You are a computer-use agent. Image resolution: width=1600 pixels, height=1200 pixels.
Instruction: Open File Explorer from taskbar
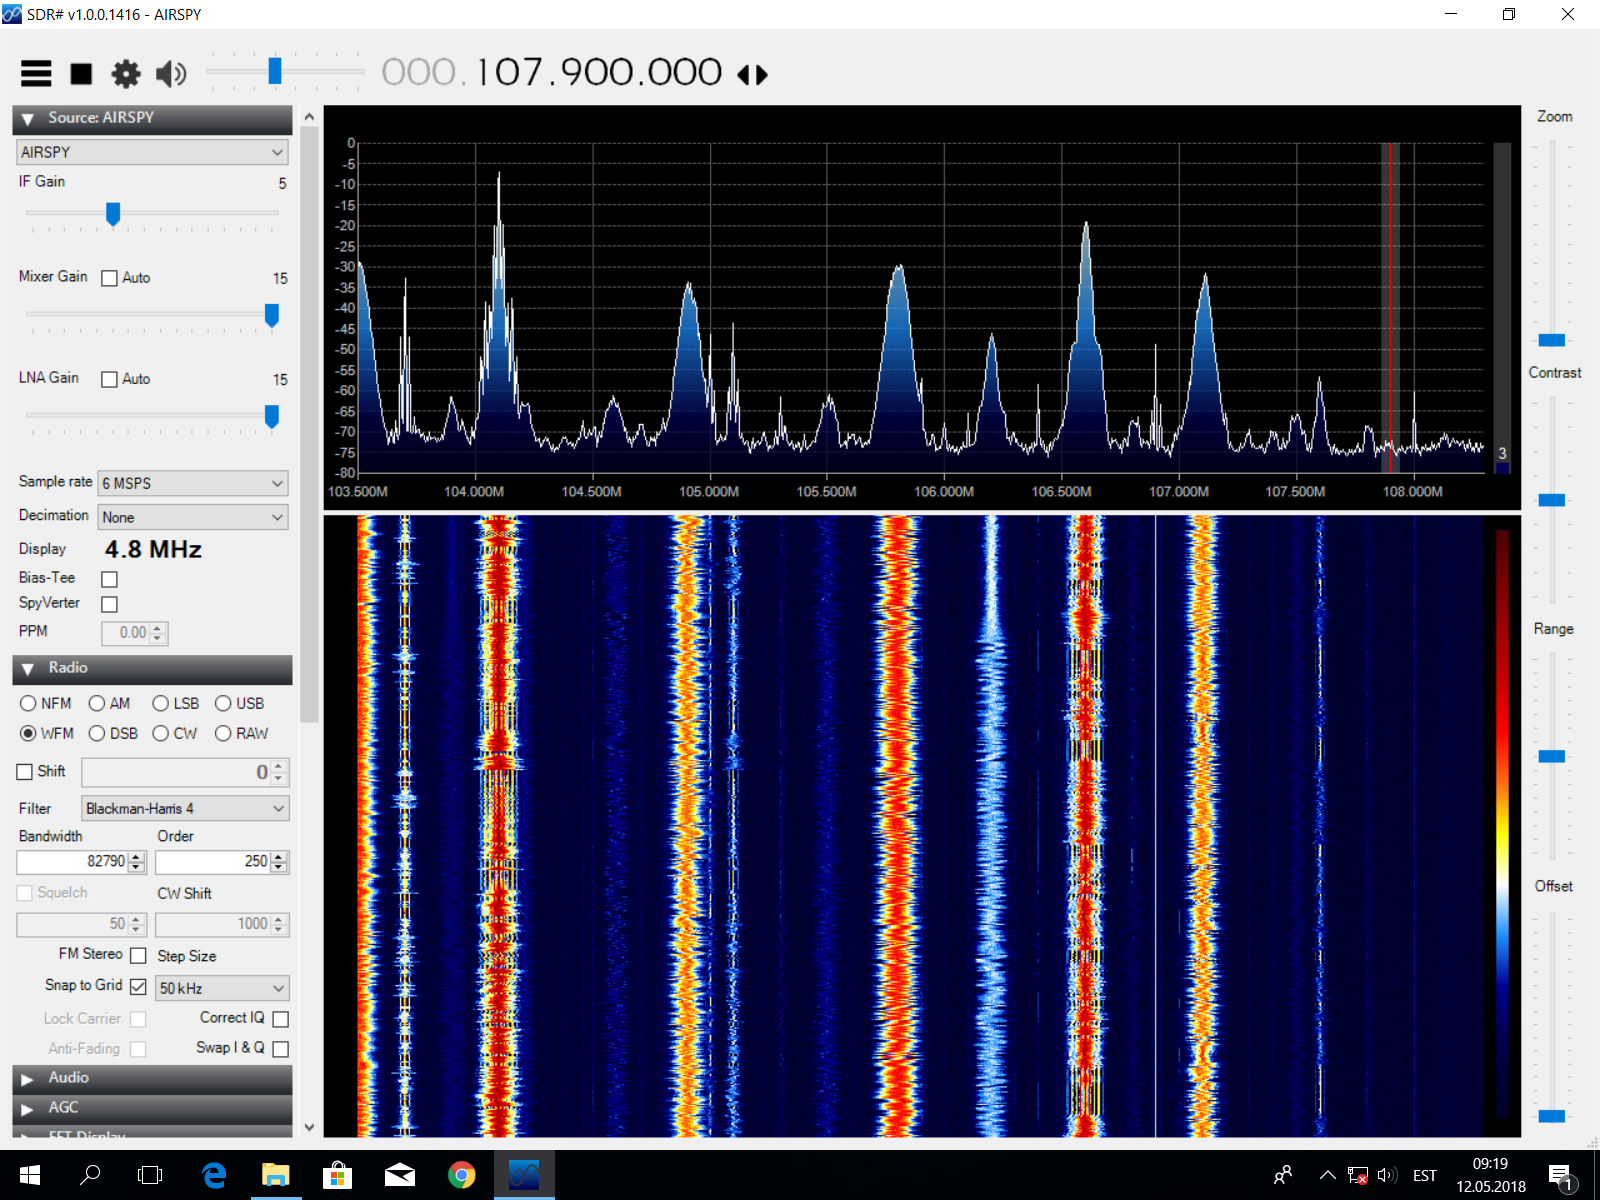tap(276, 1175)
